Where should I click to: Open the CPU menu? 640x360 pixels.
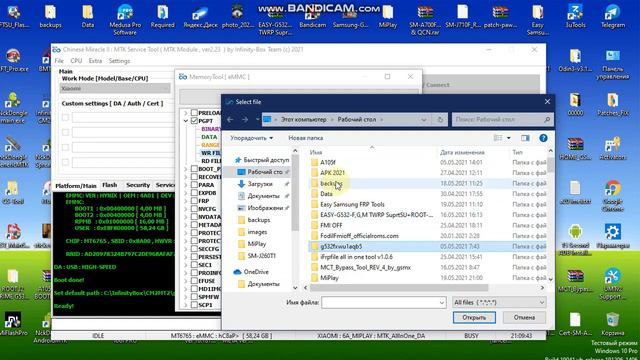[76, 61]
